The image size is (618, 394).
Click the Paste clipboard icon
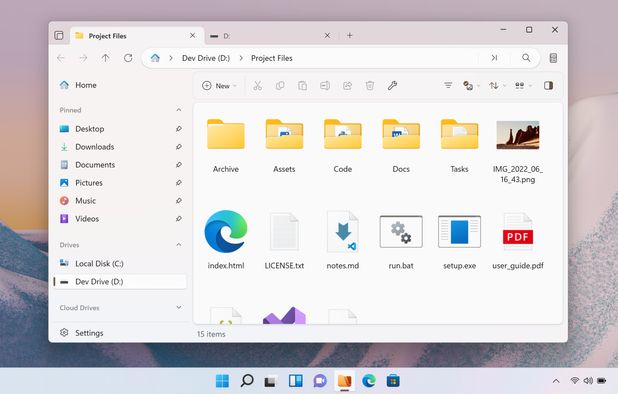click(x=302, y=85)
